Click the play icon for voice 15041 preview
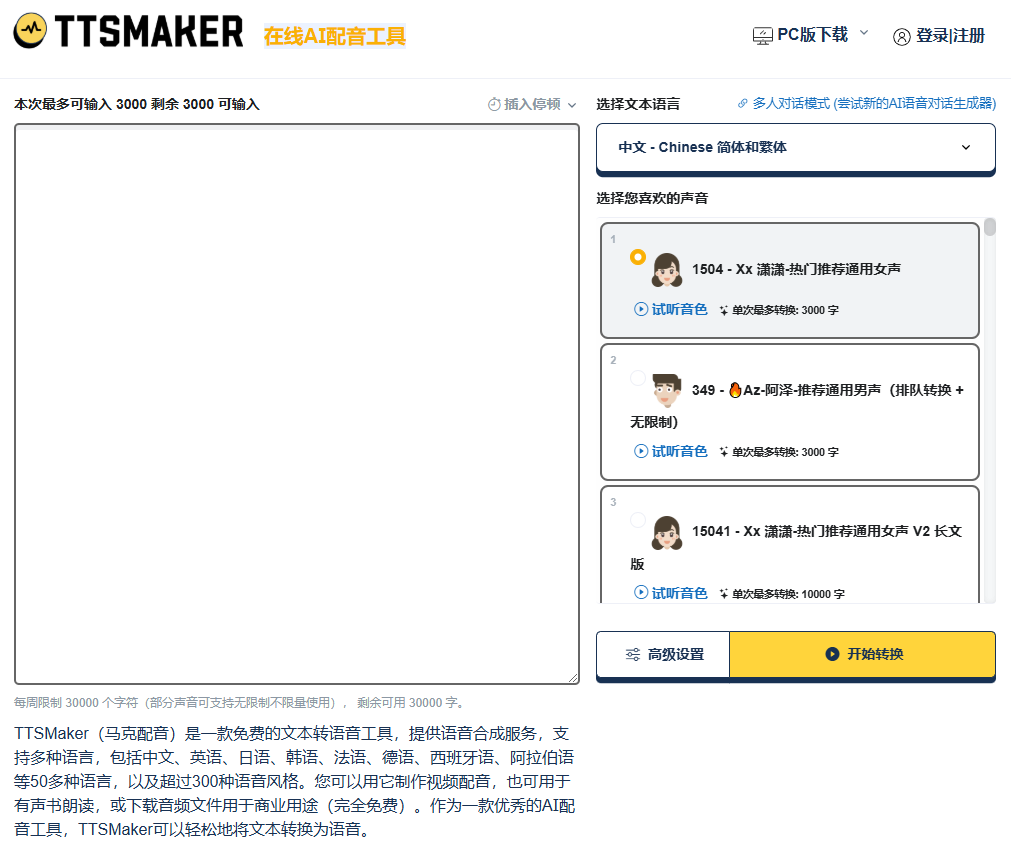 tap(641, 592)
